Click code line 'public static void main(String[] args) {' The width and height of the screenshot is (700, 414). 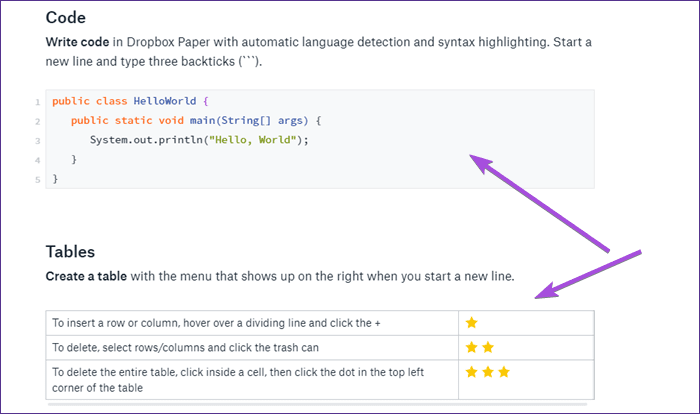196,121
